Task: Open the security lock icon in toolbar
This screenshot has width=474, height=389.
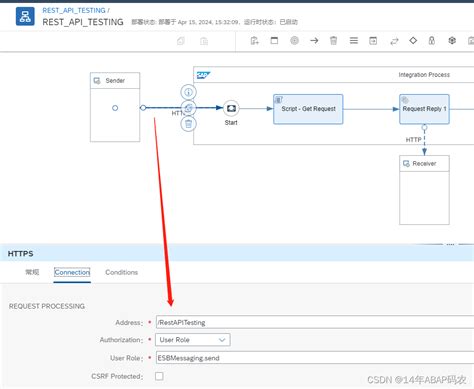Action: pyautogui.click(x=432, y=41)
